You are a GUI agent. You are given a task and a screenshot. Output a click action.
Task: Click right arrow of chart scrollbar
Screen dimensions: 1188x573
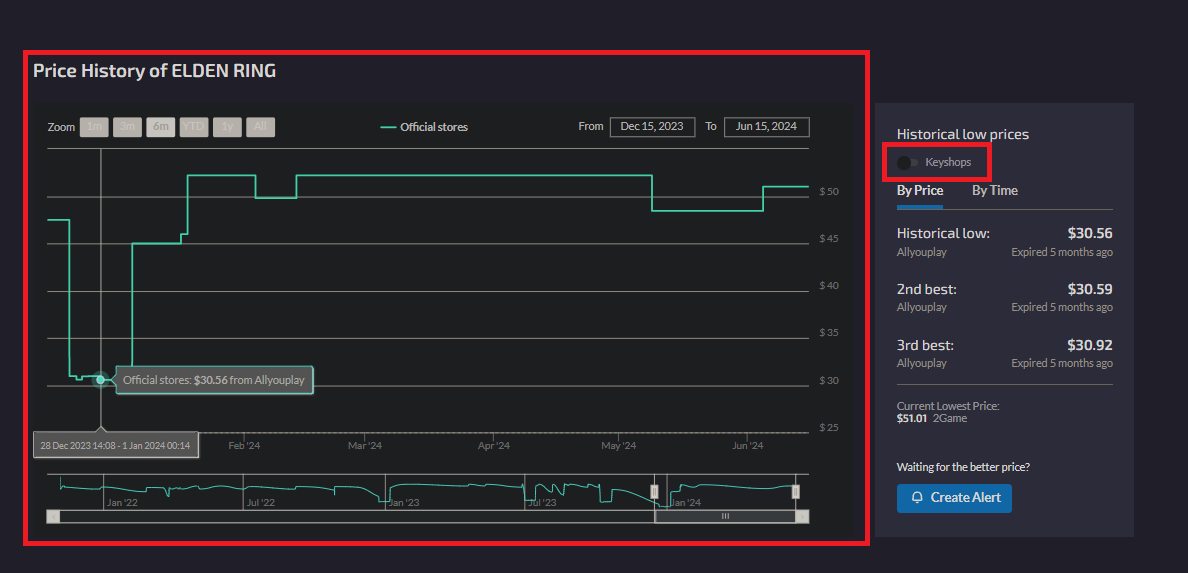pos(802,516)
